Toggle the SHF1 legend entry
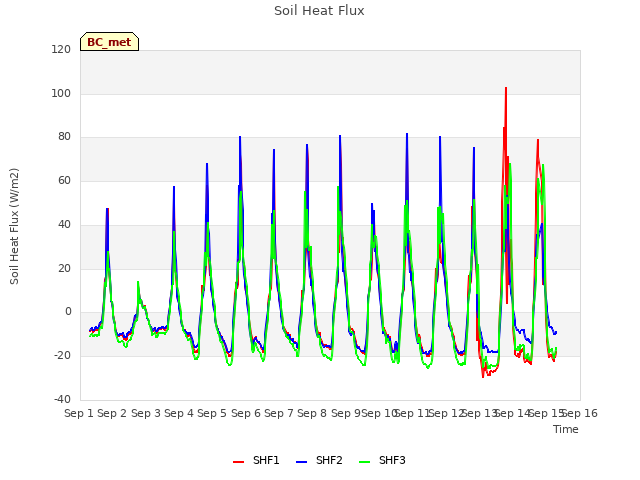This screenshot has height=480, width=640. coord(256,460)
